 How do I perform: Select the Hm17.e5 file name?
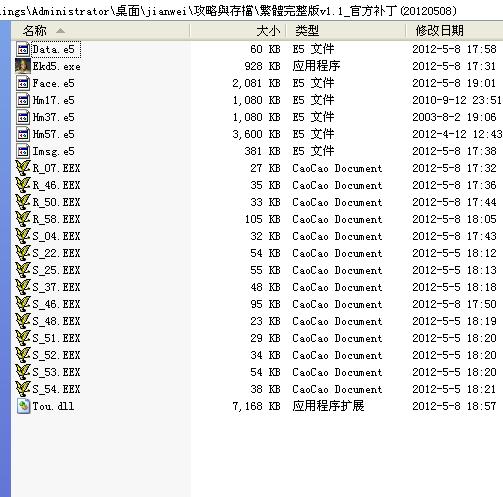click(x=53, y=100)
